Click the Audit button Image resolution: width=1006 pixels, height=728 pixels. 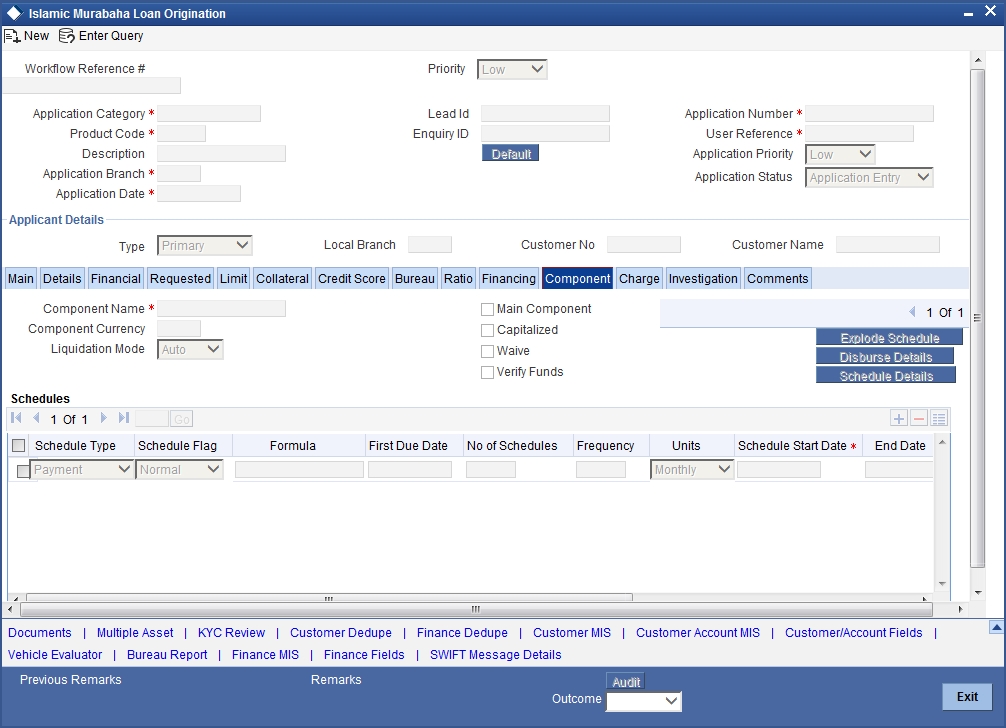(x=626, y=682)
